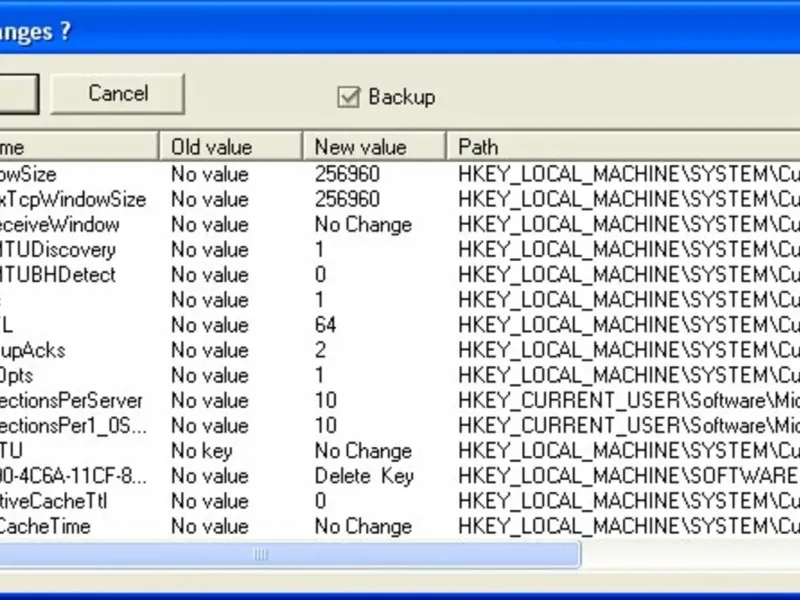The width and height of the screenshot is (800, 600).
Task: Click the Delete Key new value
Action: (x=364, y=476)
